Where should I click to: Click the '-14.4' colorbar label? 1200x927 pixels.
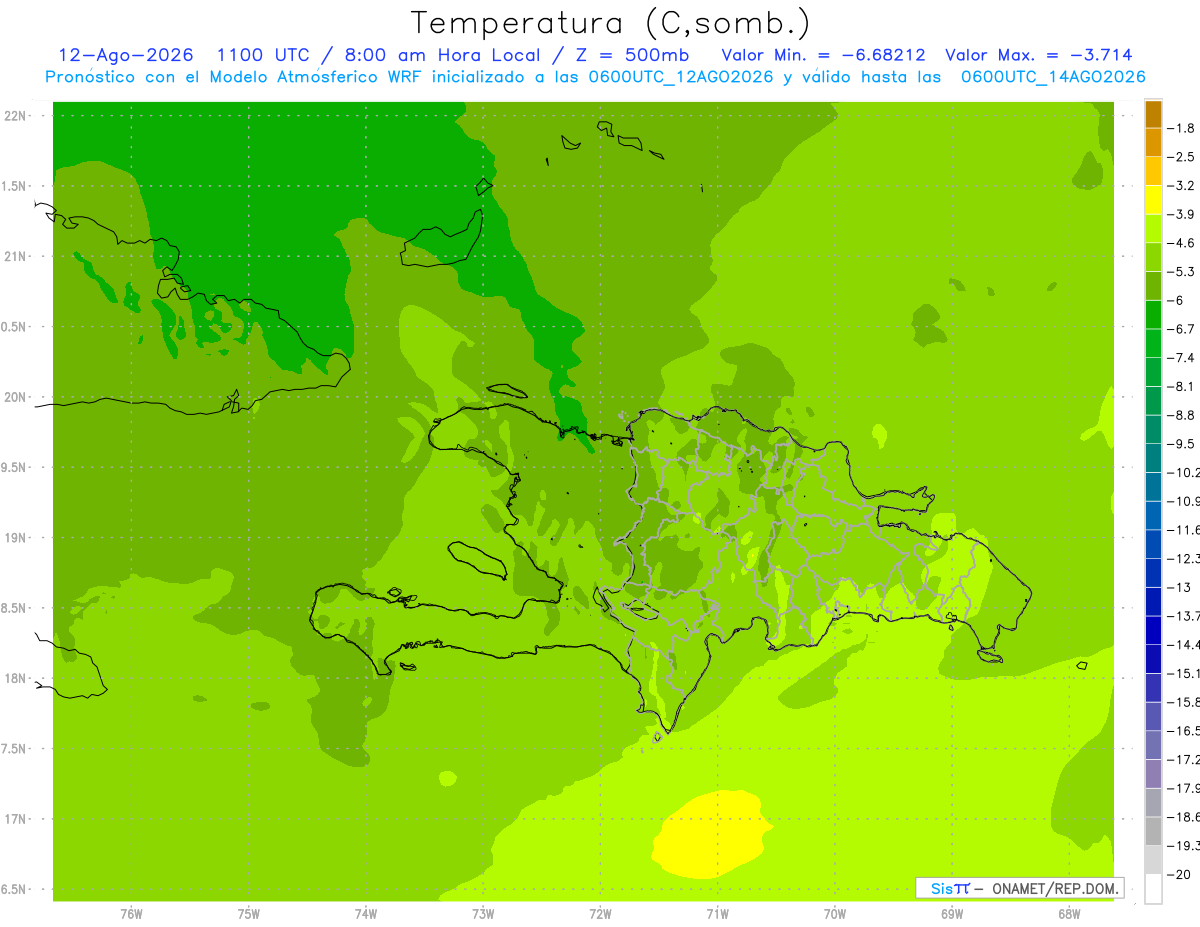(1183, 645)
